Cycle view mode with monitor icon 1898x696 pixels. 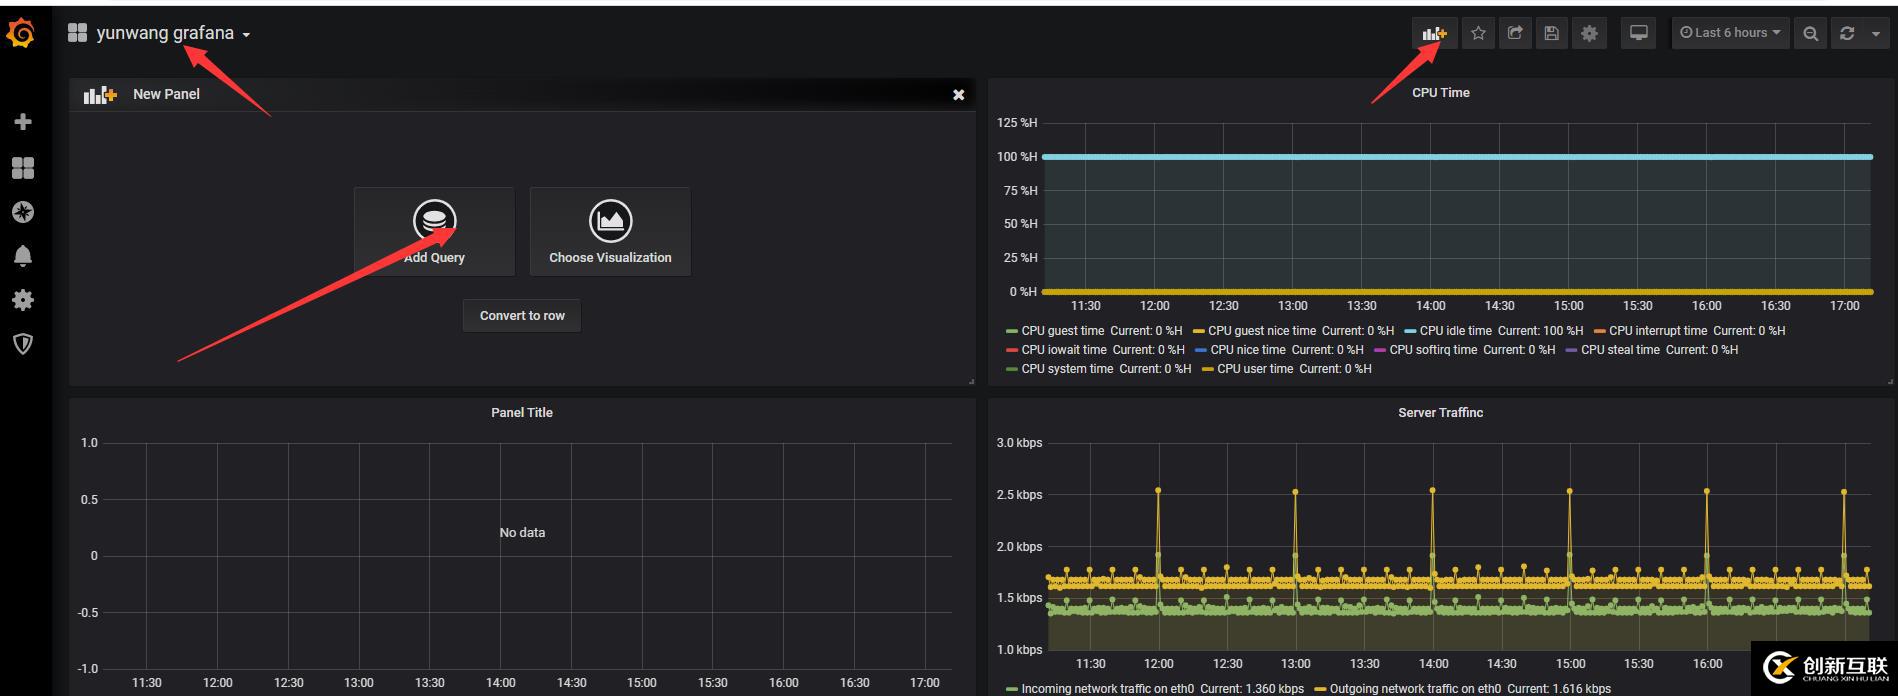coord(1639,33)
